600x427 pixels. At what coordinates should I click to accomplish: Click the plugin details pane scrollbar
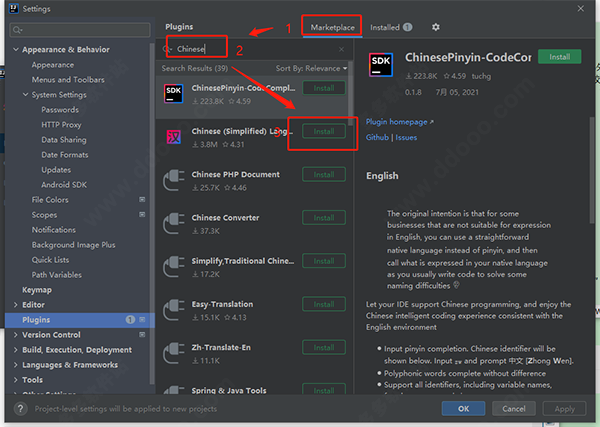592,170
